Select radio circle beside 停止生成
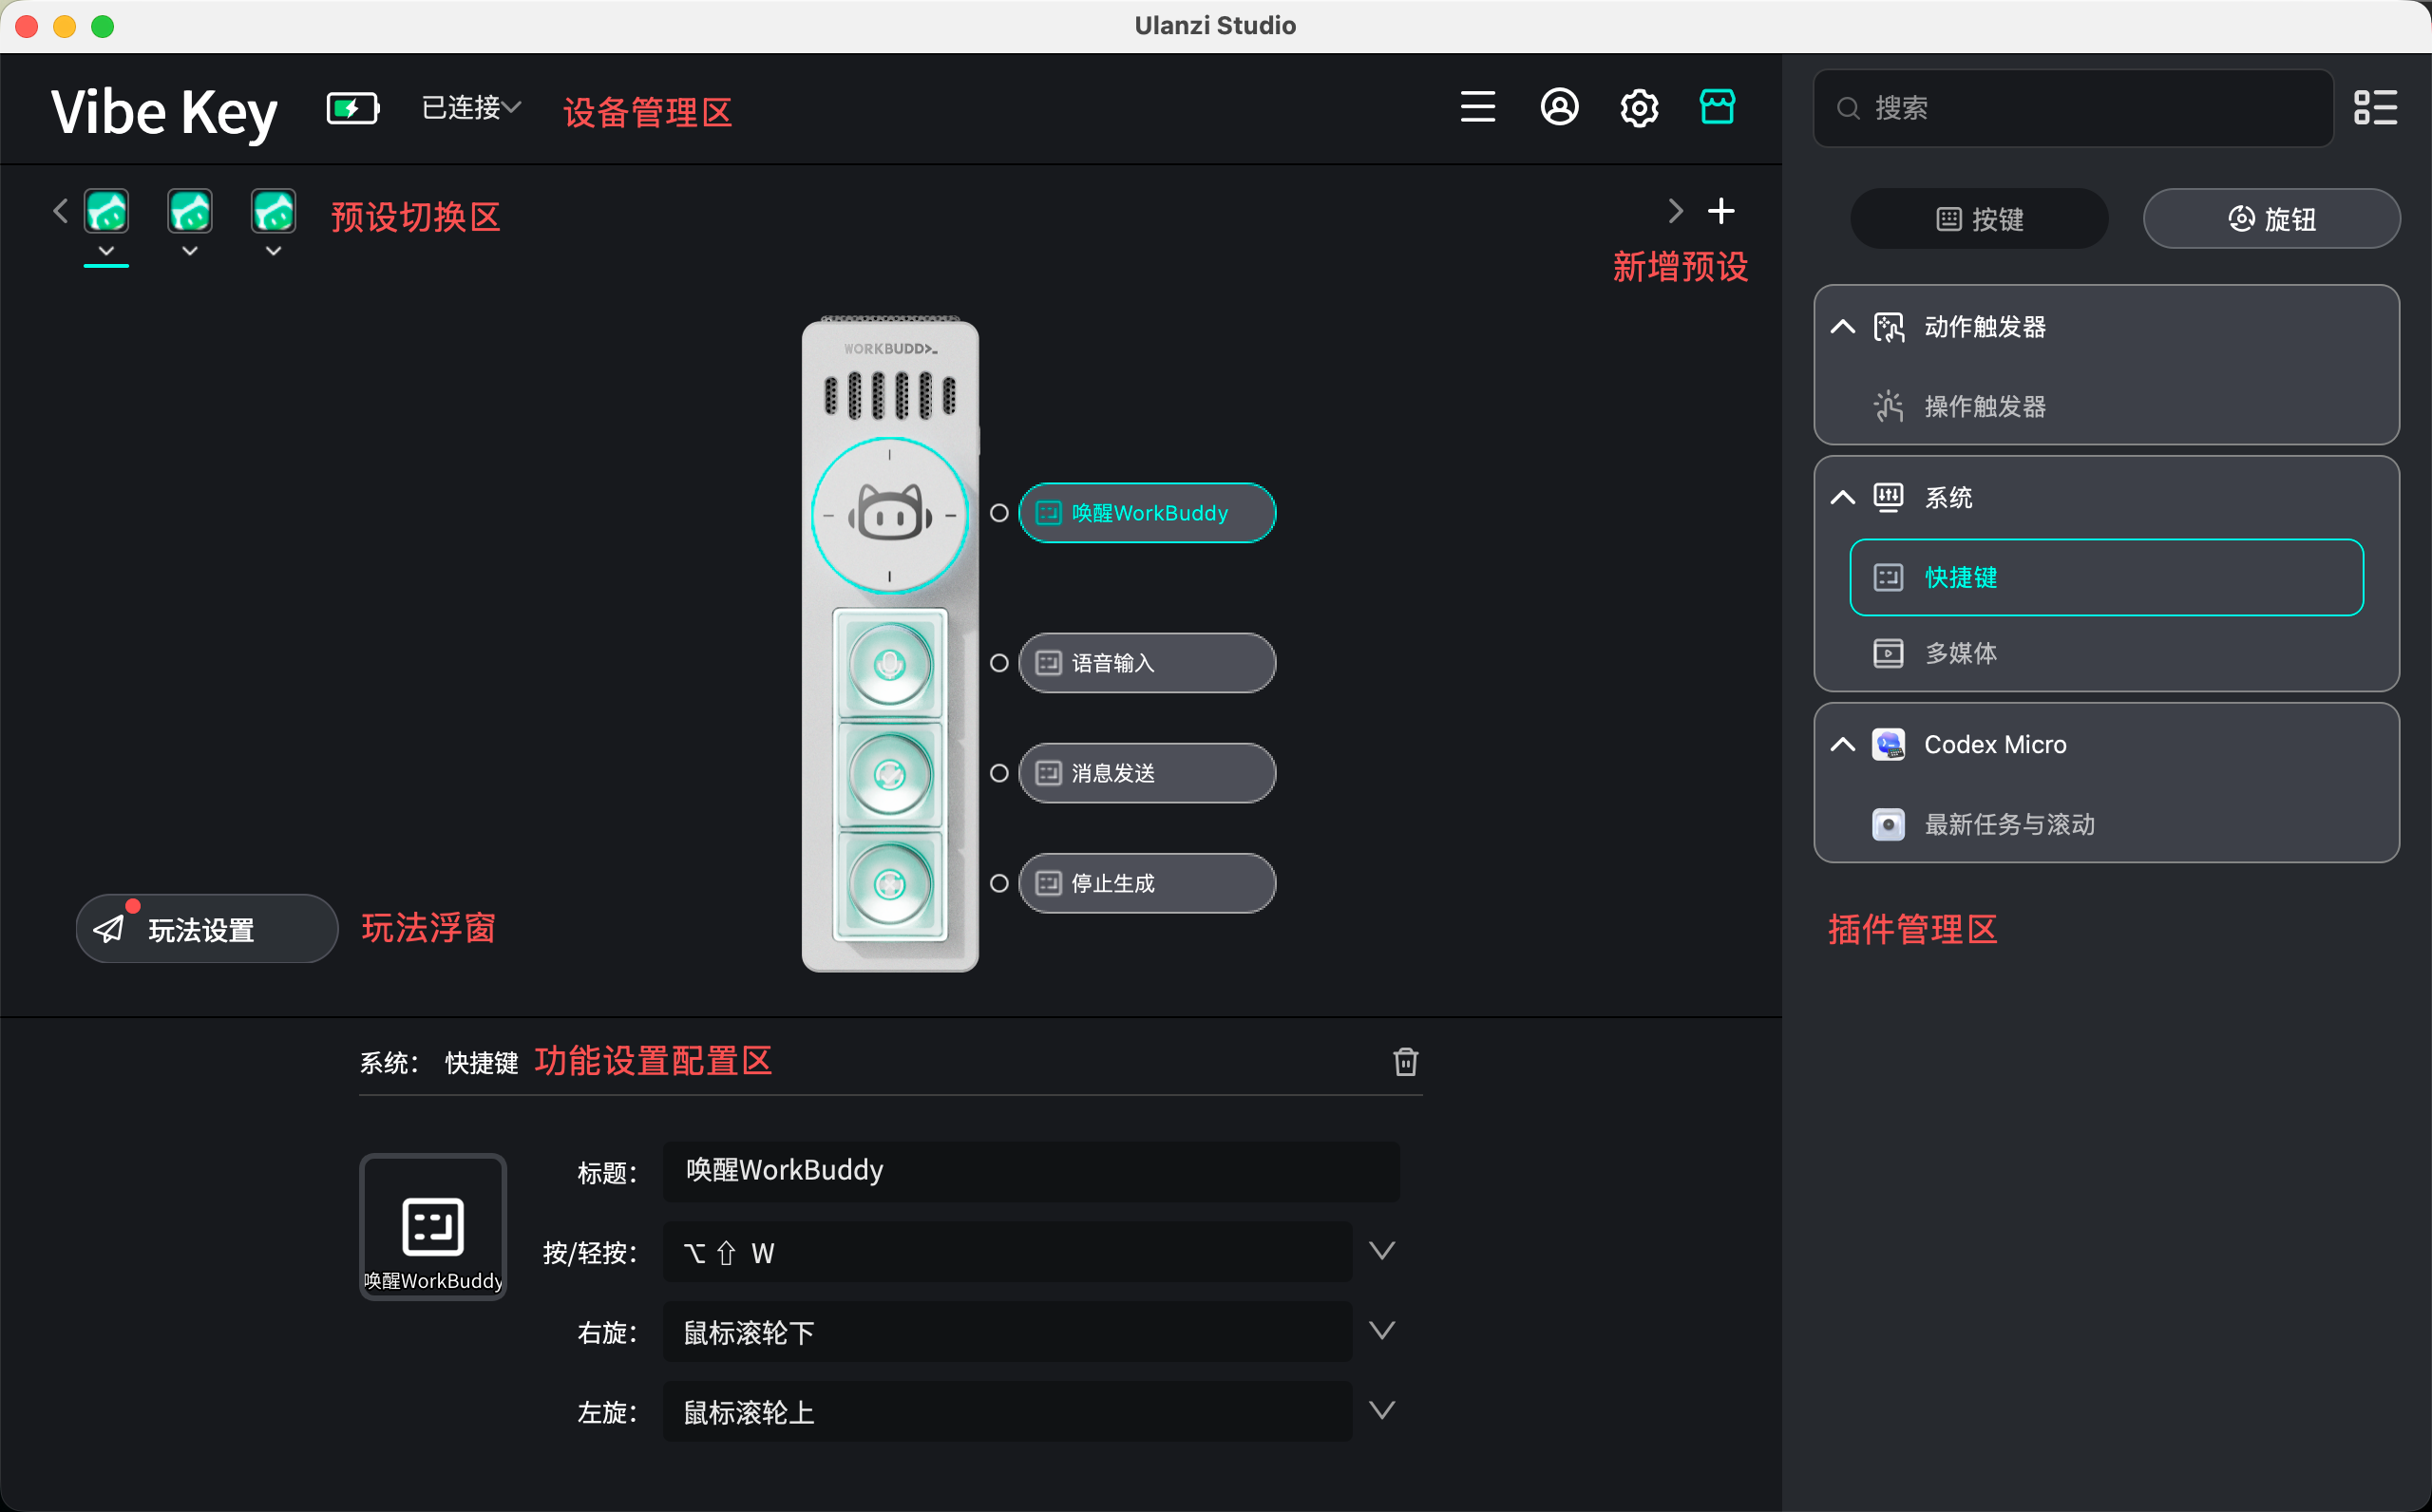Screen dimensions: 2432x1512 tap(999, 883)
